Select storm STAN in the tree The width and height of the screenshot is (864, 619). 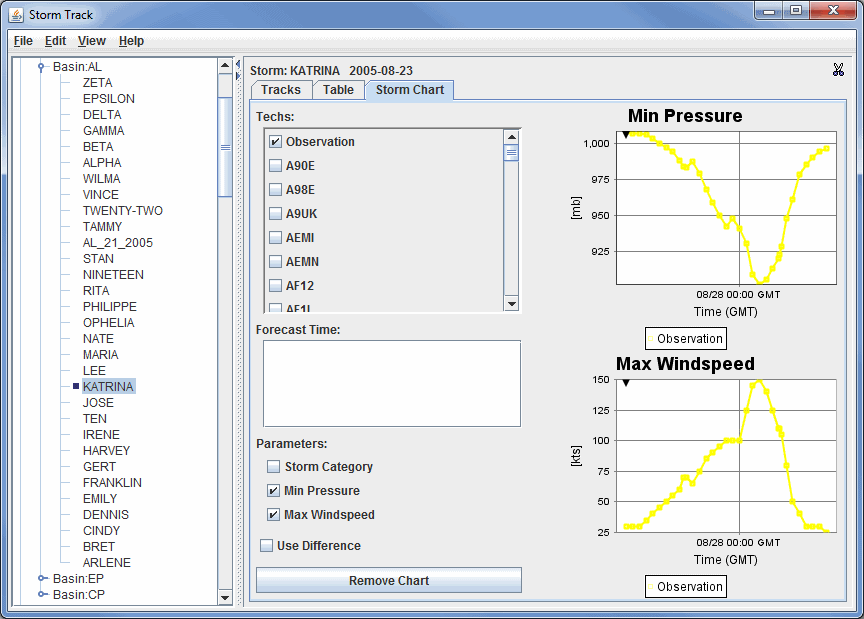tap(98, 259)
